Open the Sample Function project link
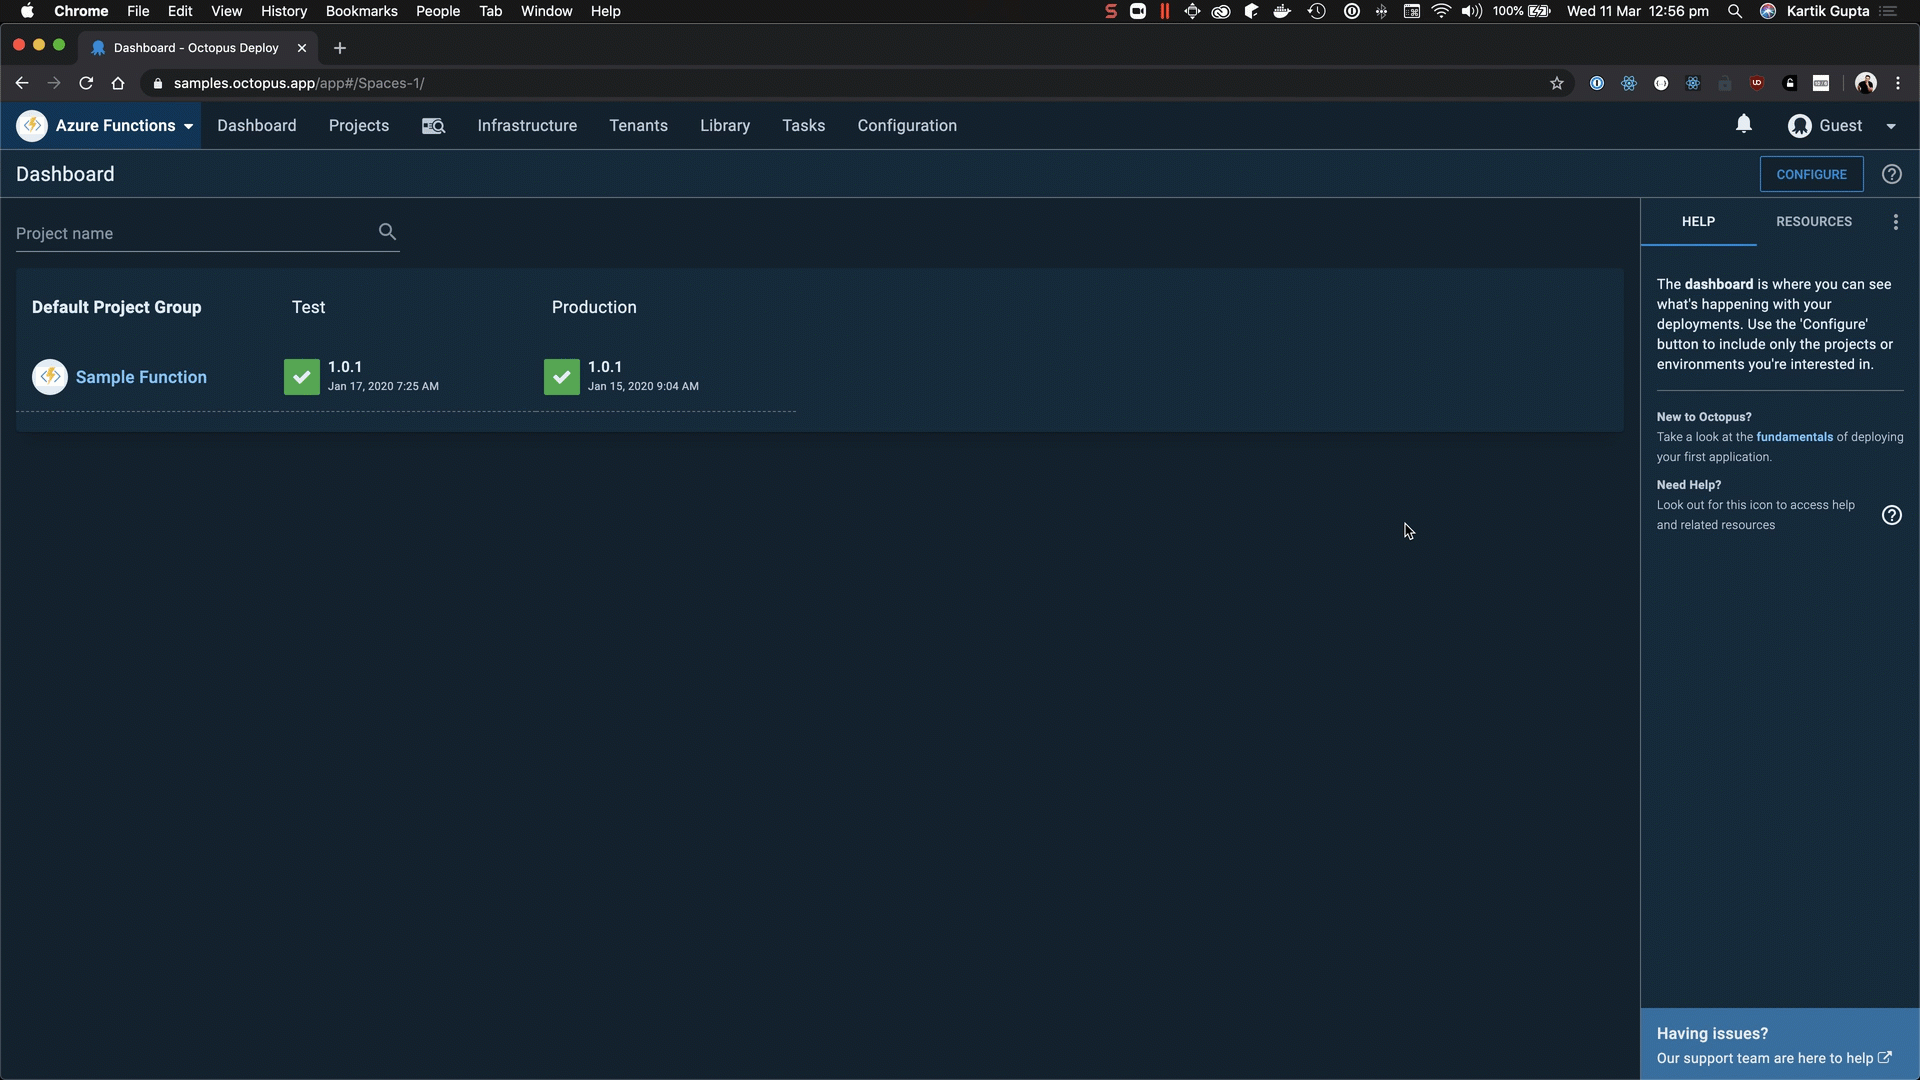This screenshot has width=1920, height=1080. click(x=141, y=377)
